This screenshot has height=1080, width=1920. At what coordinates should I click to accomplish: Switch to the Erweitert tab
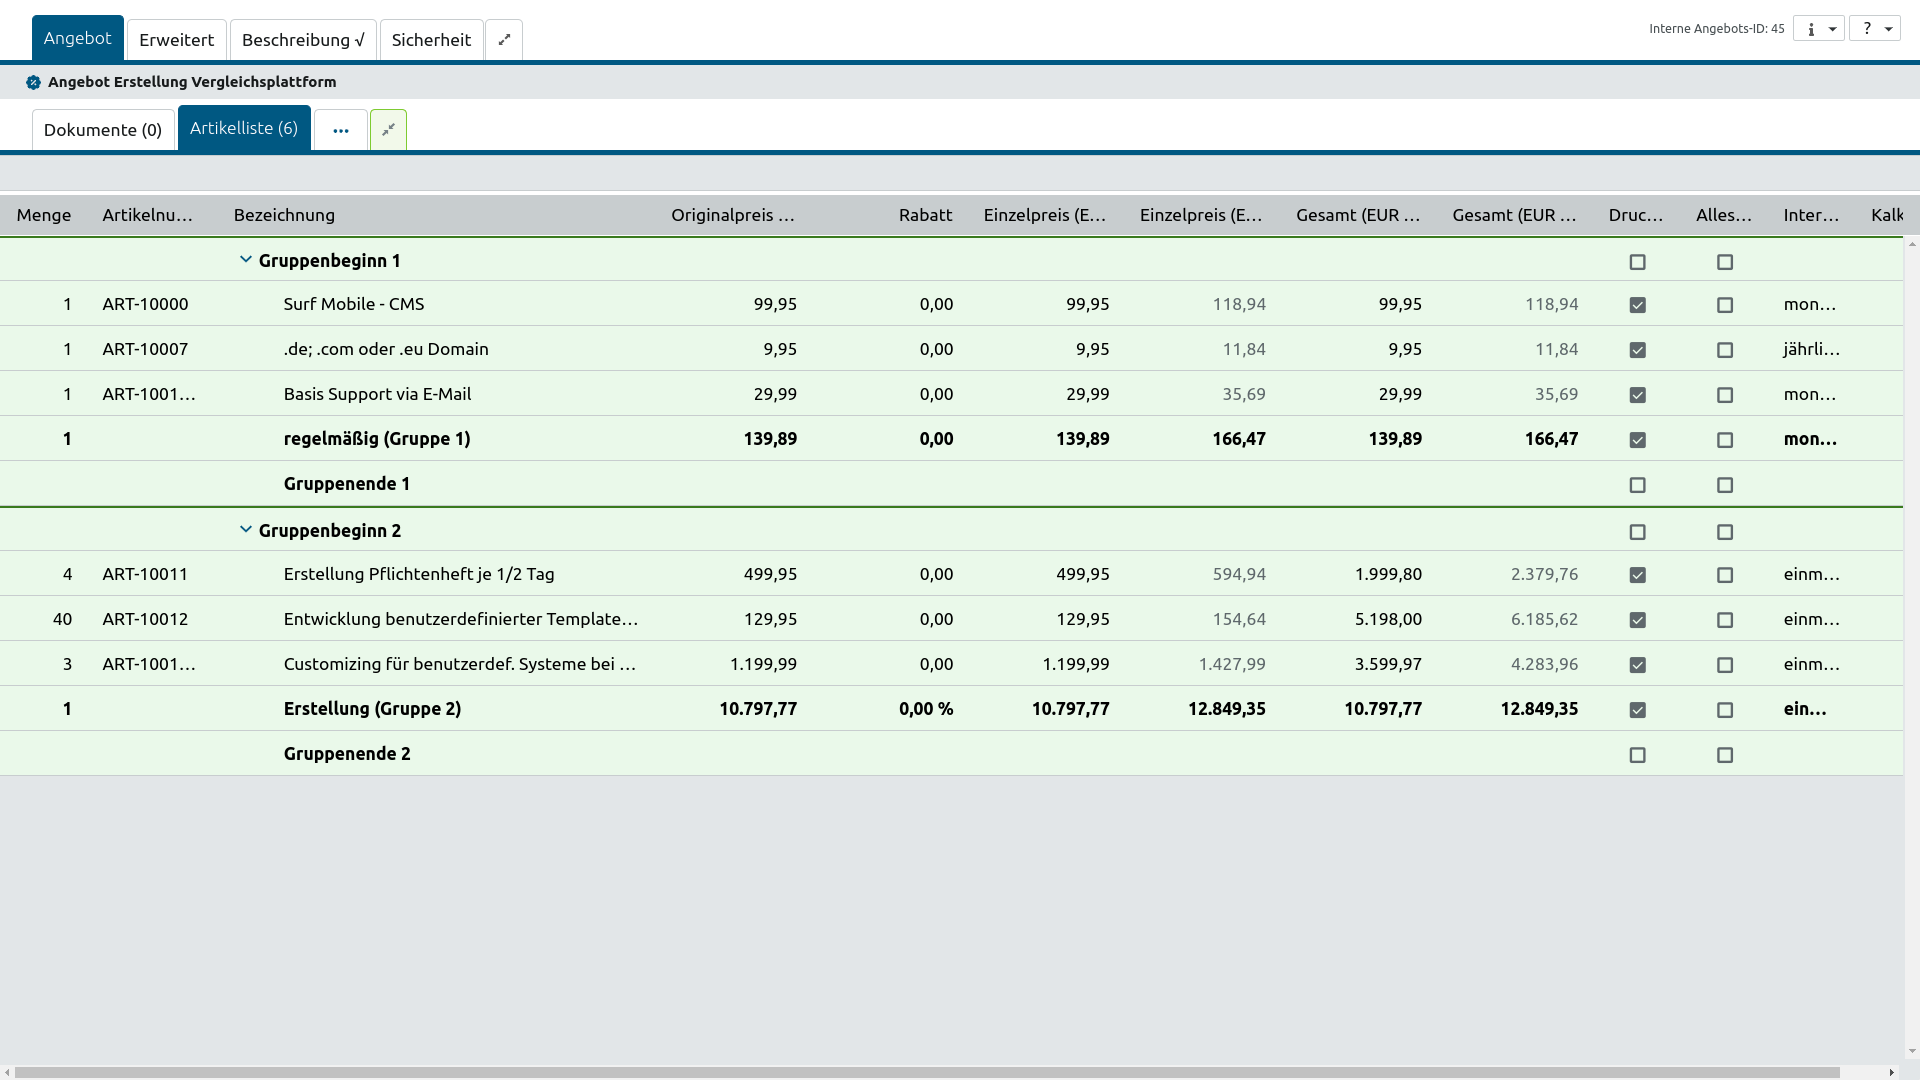[176, 40]
